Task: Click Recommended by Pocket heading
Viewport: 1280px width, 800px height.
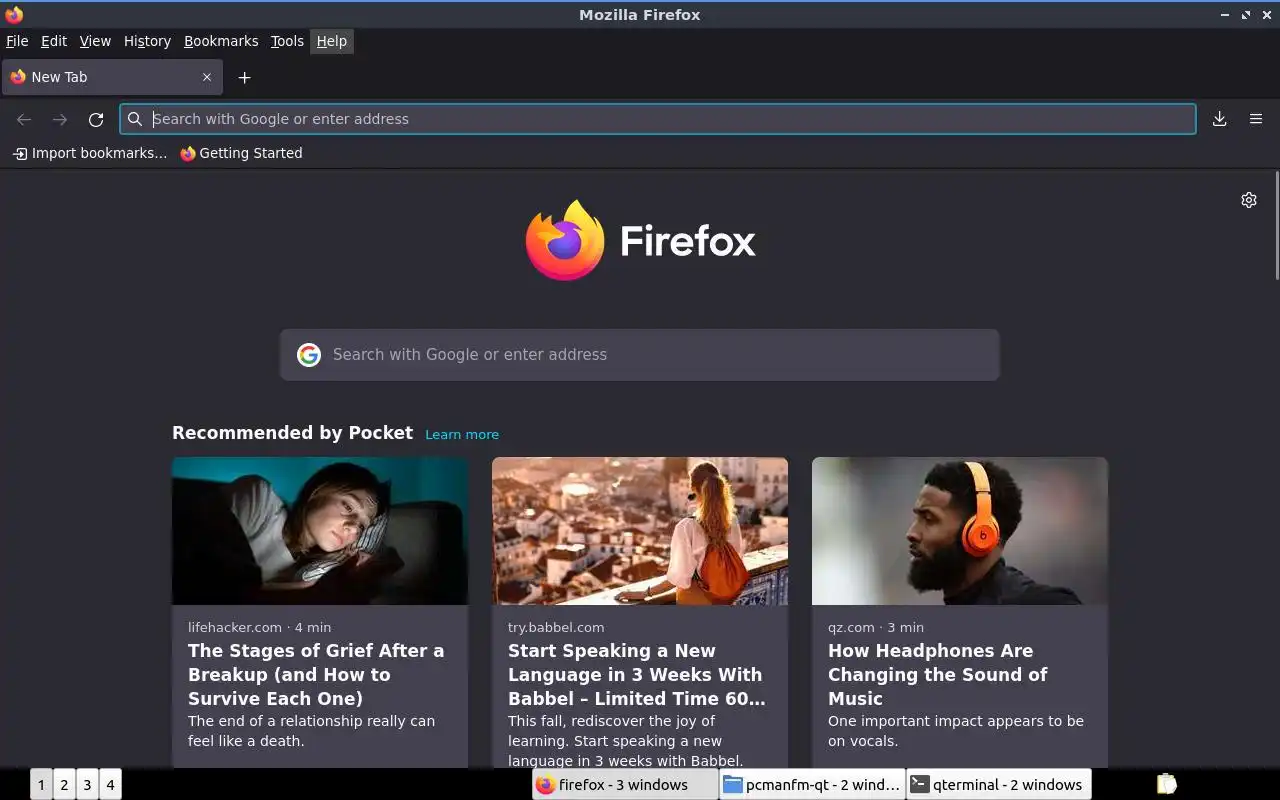Action: click(x=292, y=433)
